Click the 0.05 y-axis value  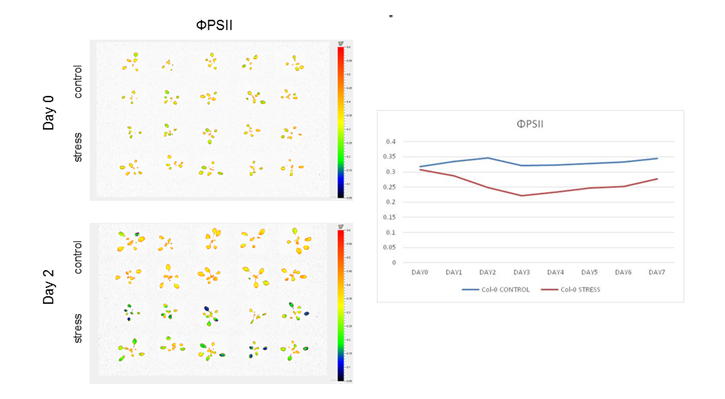tap(389, 247)
